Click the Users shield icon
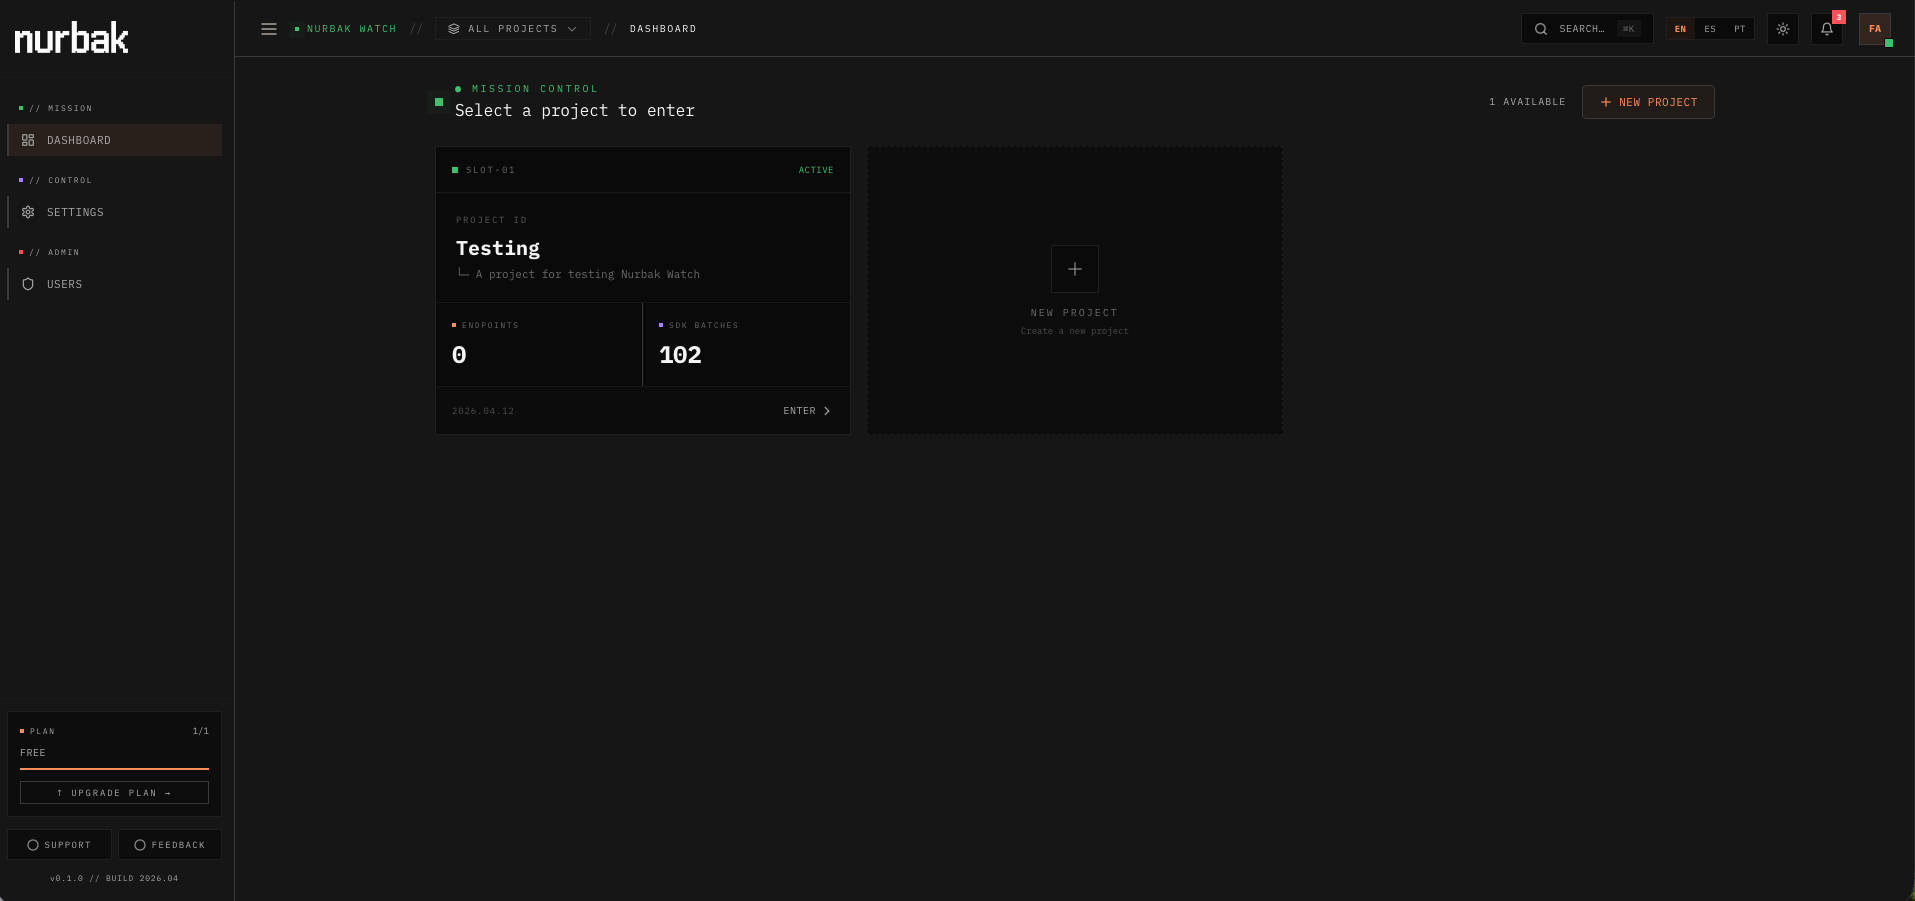The image size is (1915, 901). coord(28,284)
